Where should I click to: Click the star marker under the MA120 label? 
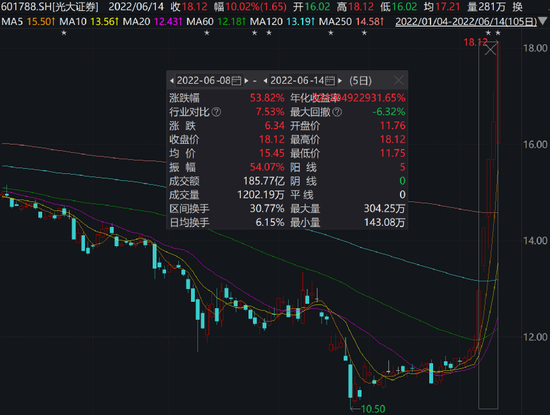[254, 33]
